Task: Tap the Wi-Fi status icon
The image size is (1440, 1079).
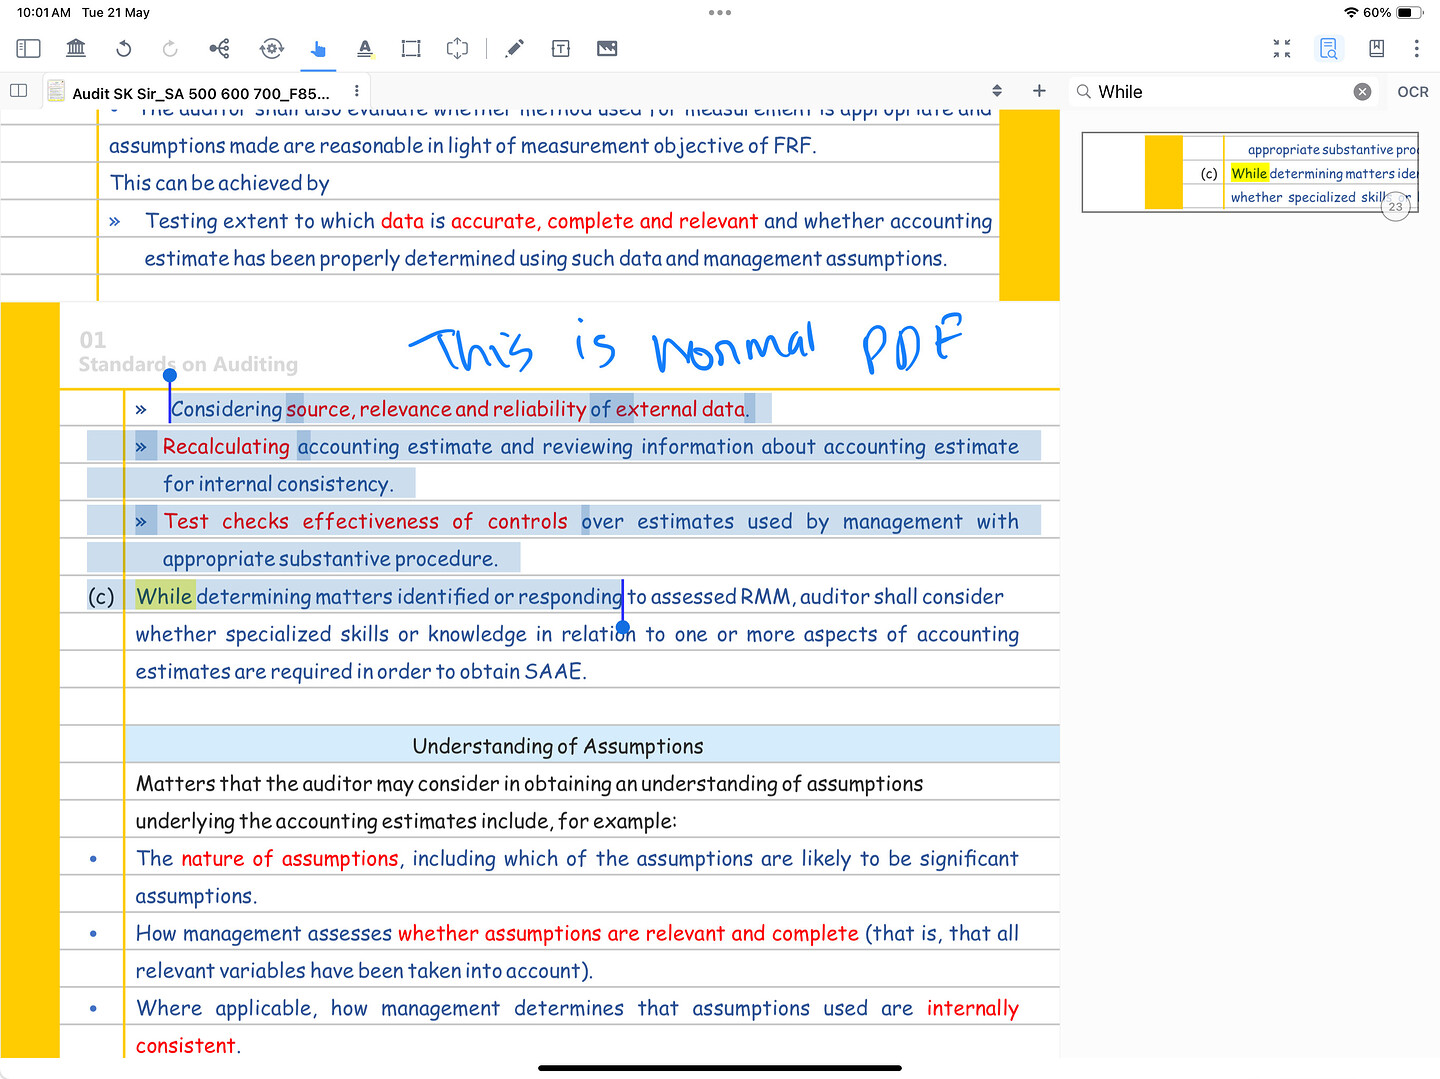Action: pyautogui.click(x=1351, y=13)
